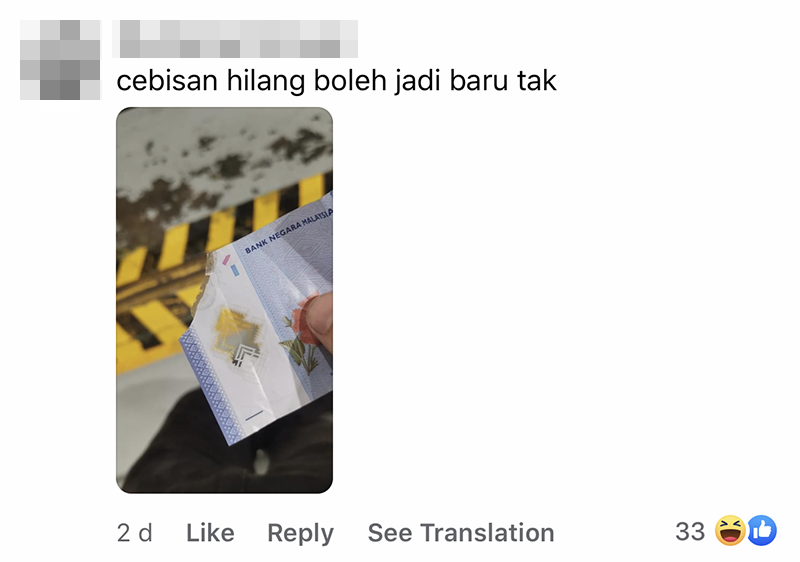Click the thumb holding the banknote in photo

(320, 319)
